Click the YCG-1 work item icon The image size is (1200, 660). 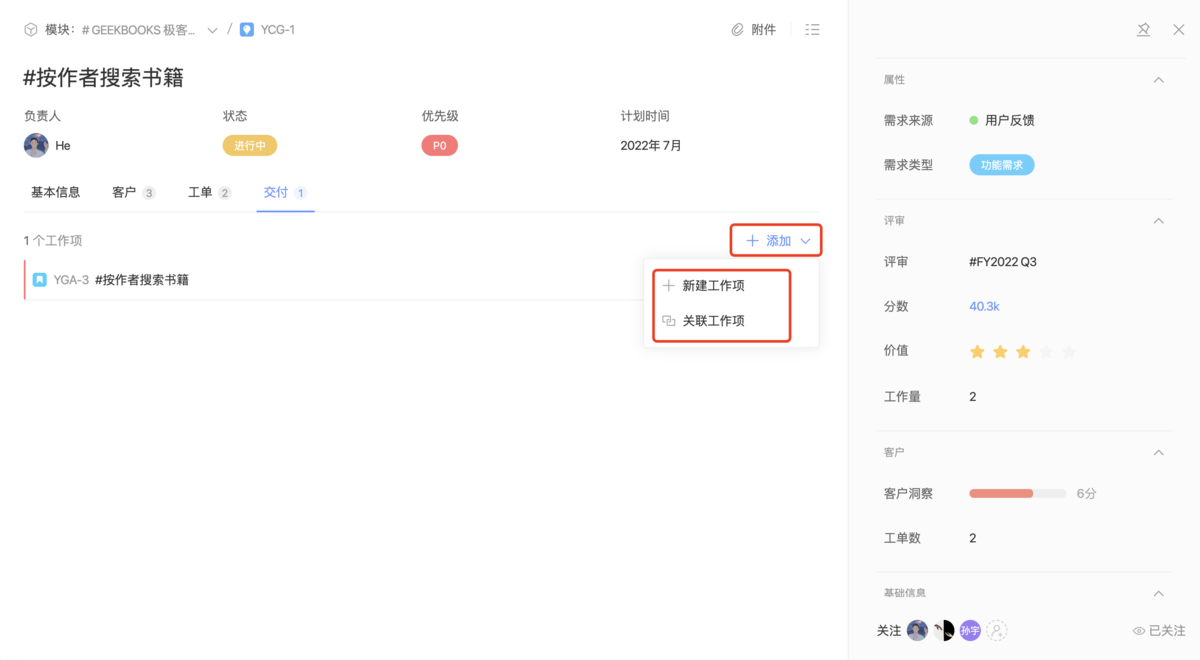pos(247,29)
